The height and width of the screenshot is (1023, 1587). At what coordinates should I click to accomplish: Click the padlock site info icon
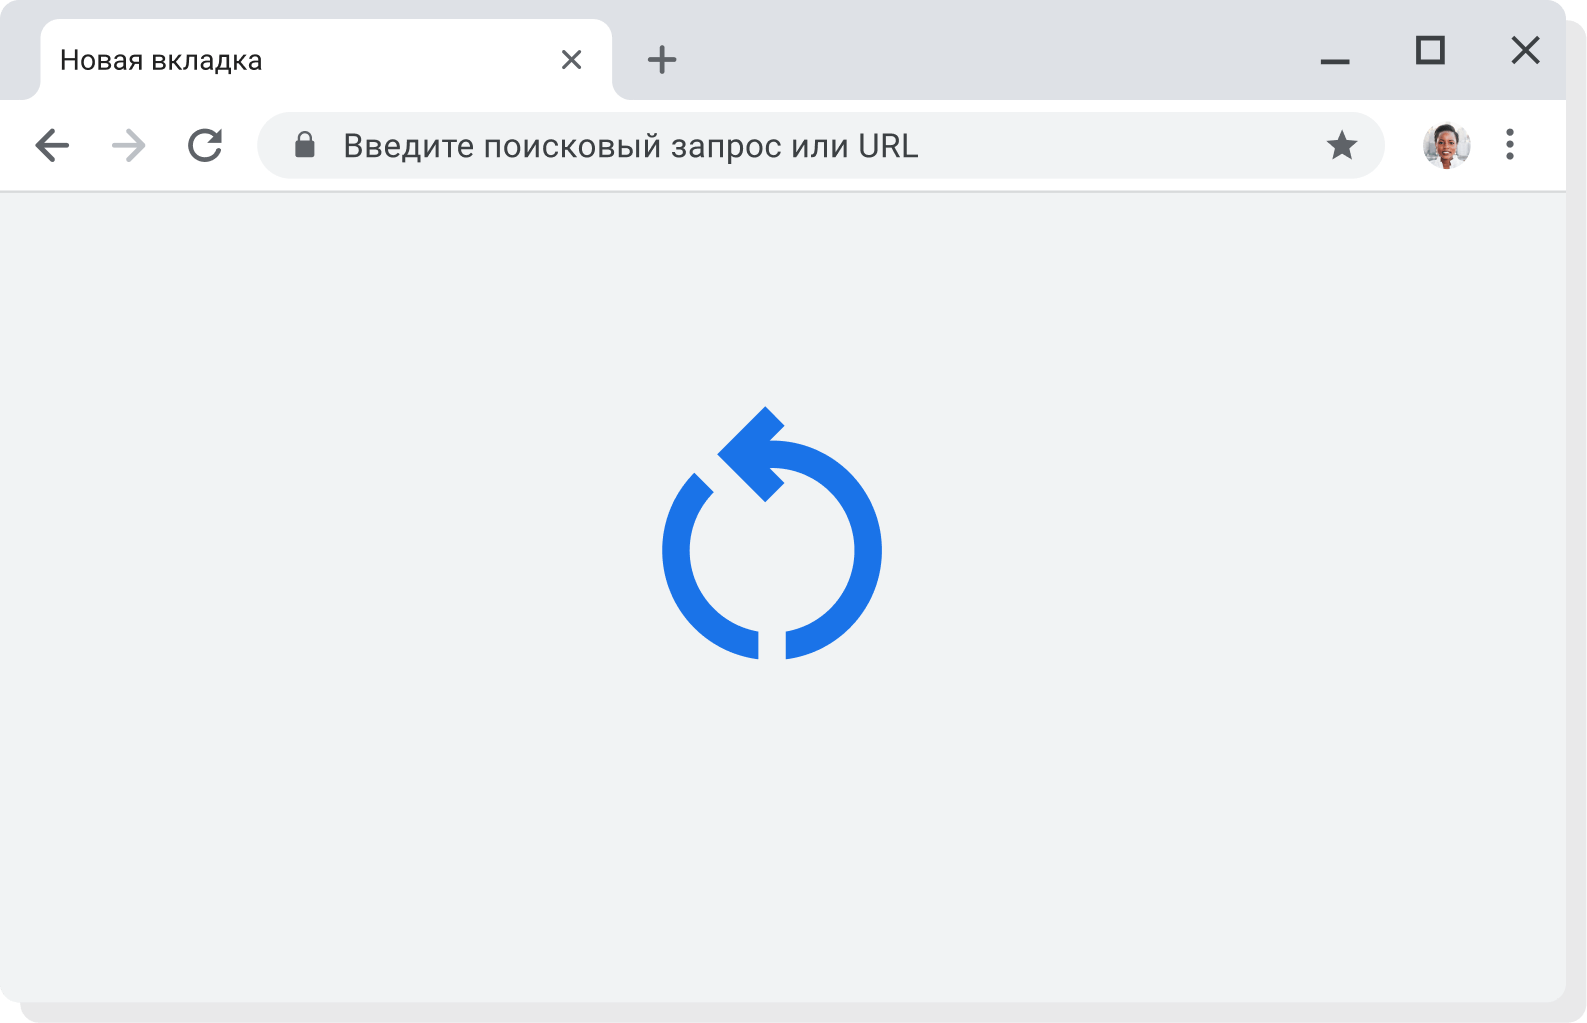[305, 146]
